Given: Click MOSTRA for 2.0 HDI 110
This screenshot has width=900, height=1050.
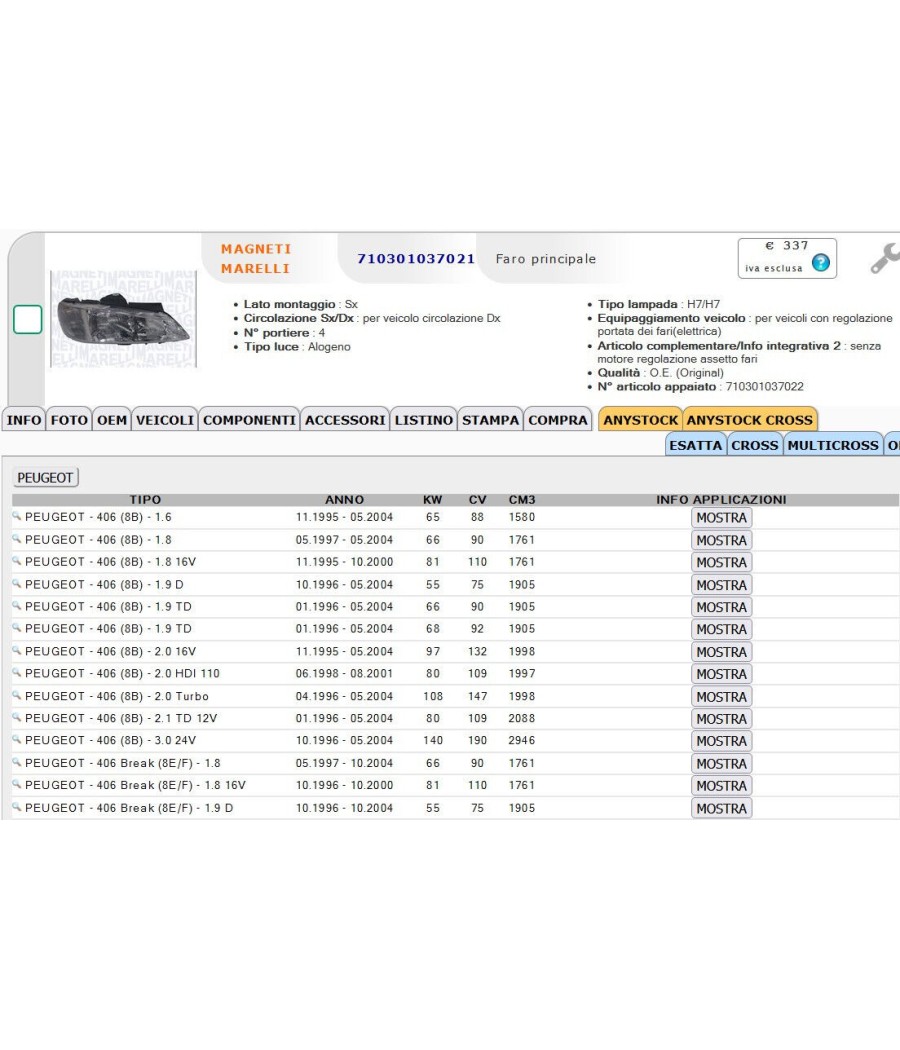Looking at the screenshot, I should click(x=721, y=674).
